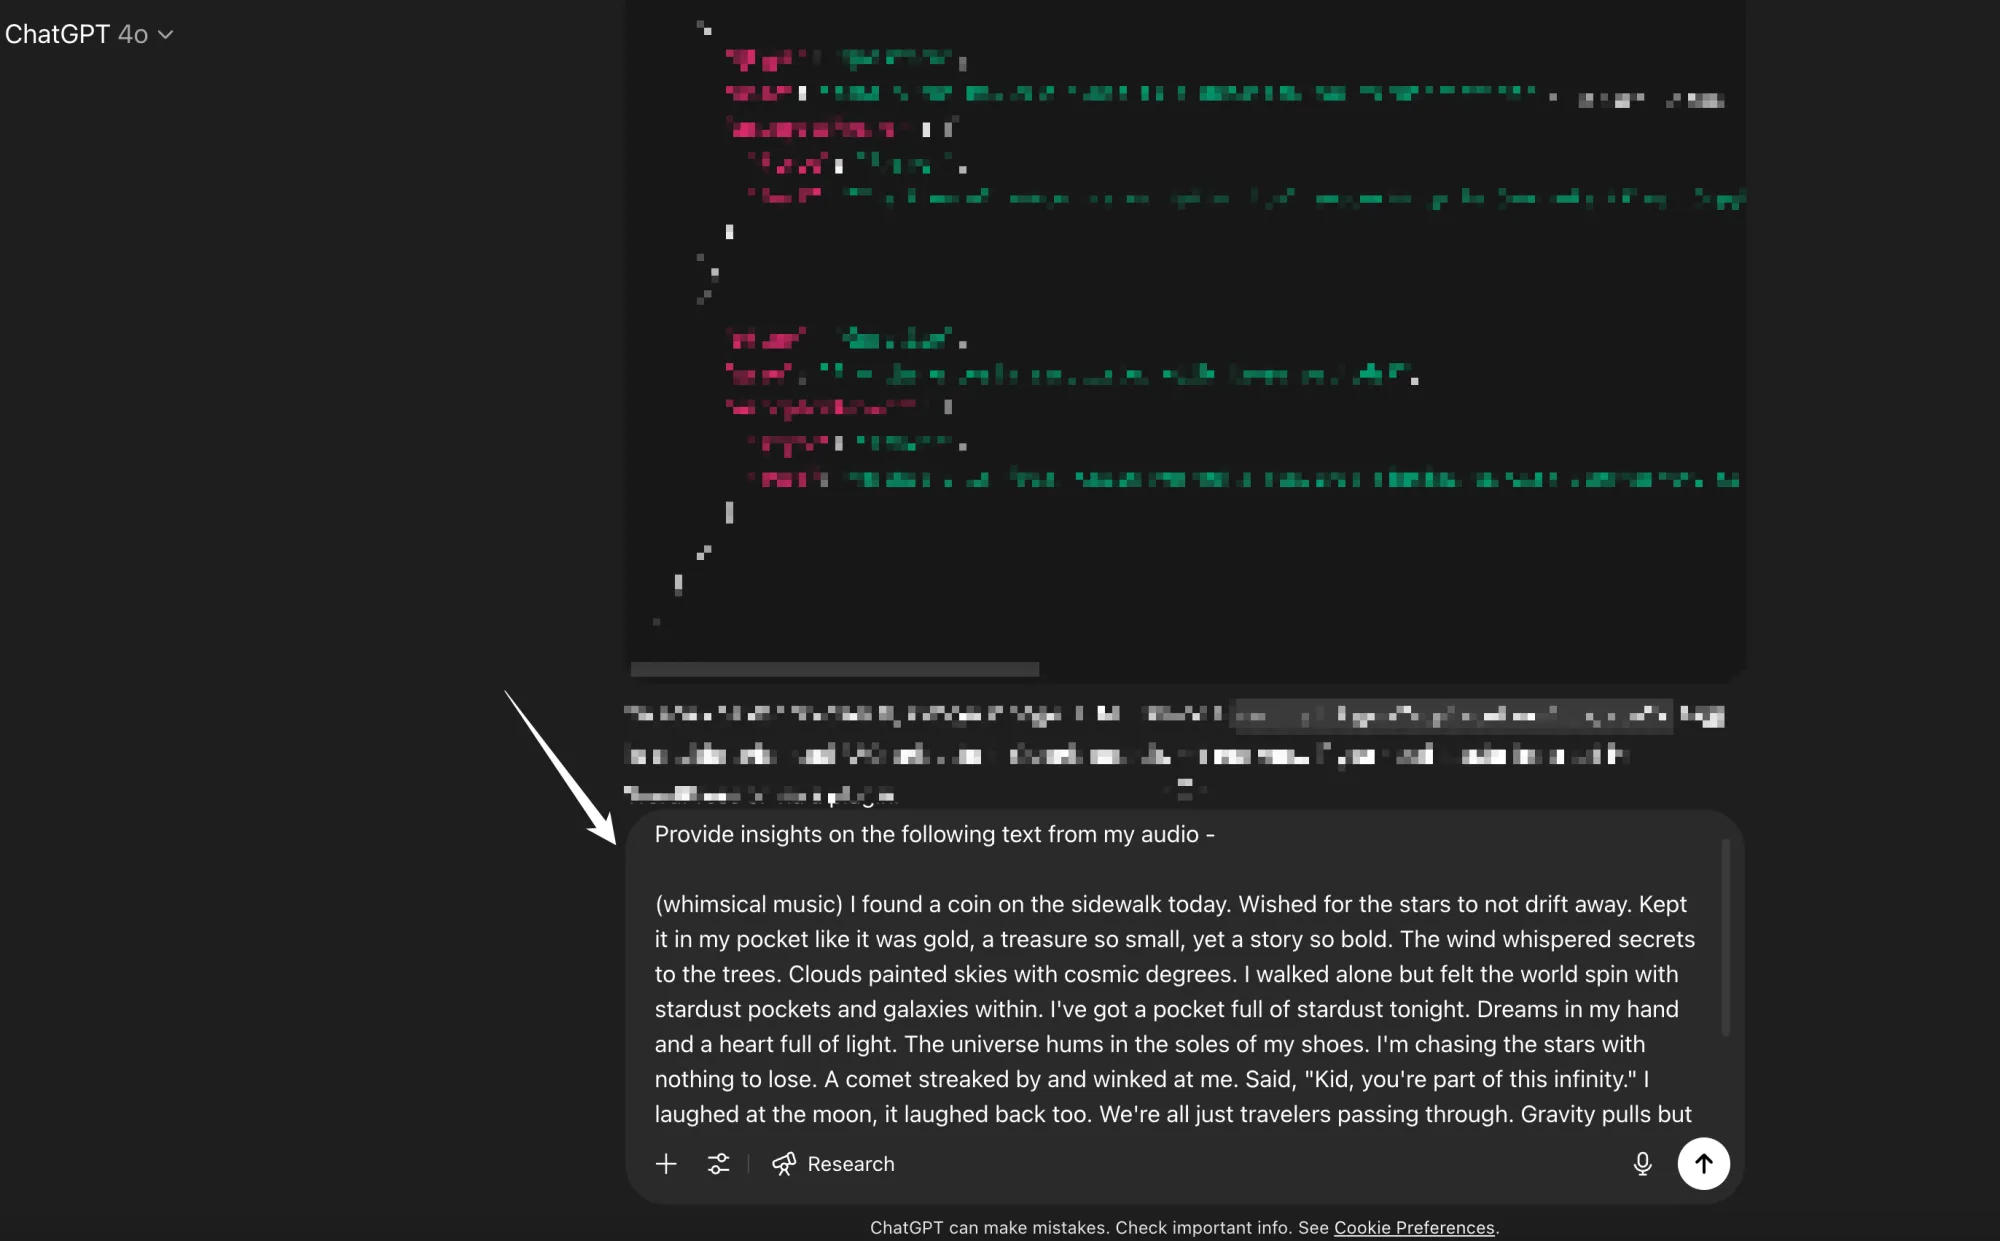
Task: Toggle the Research mode label
Action: click(850, 1164)
